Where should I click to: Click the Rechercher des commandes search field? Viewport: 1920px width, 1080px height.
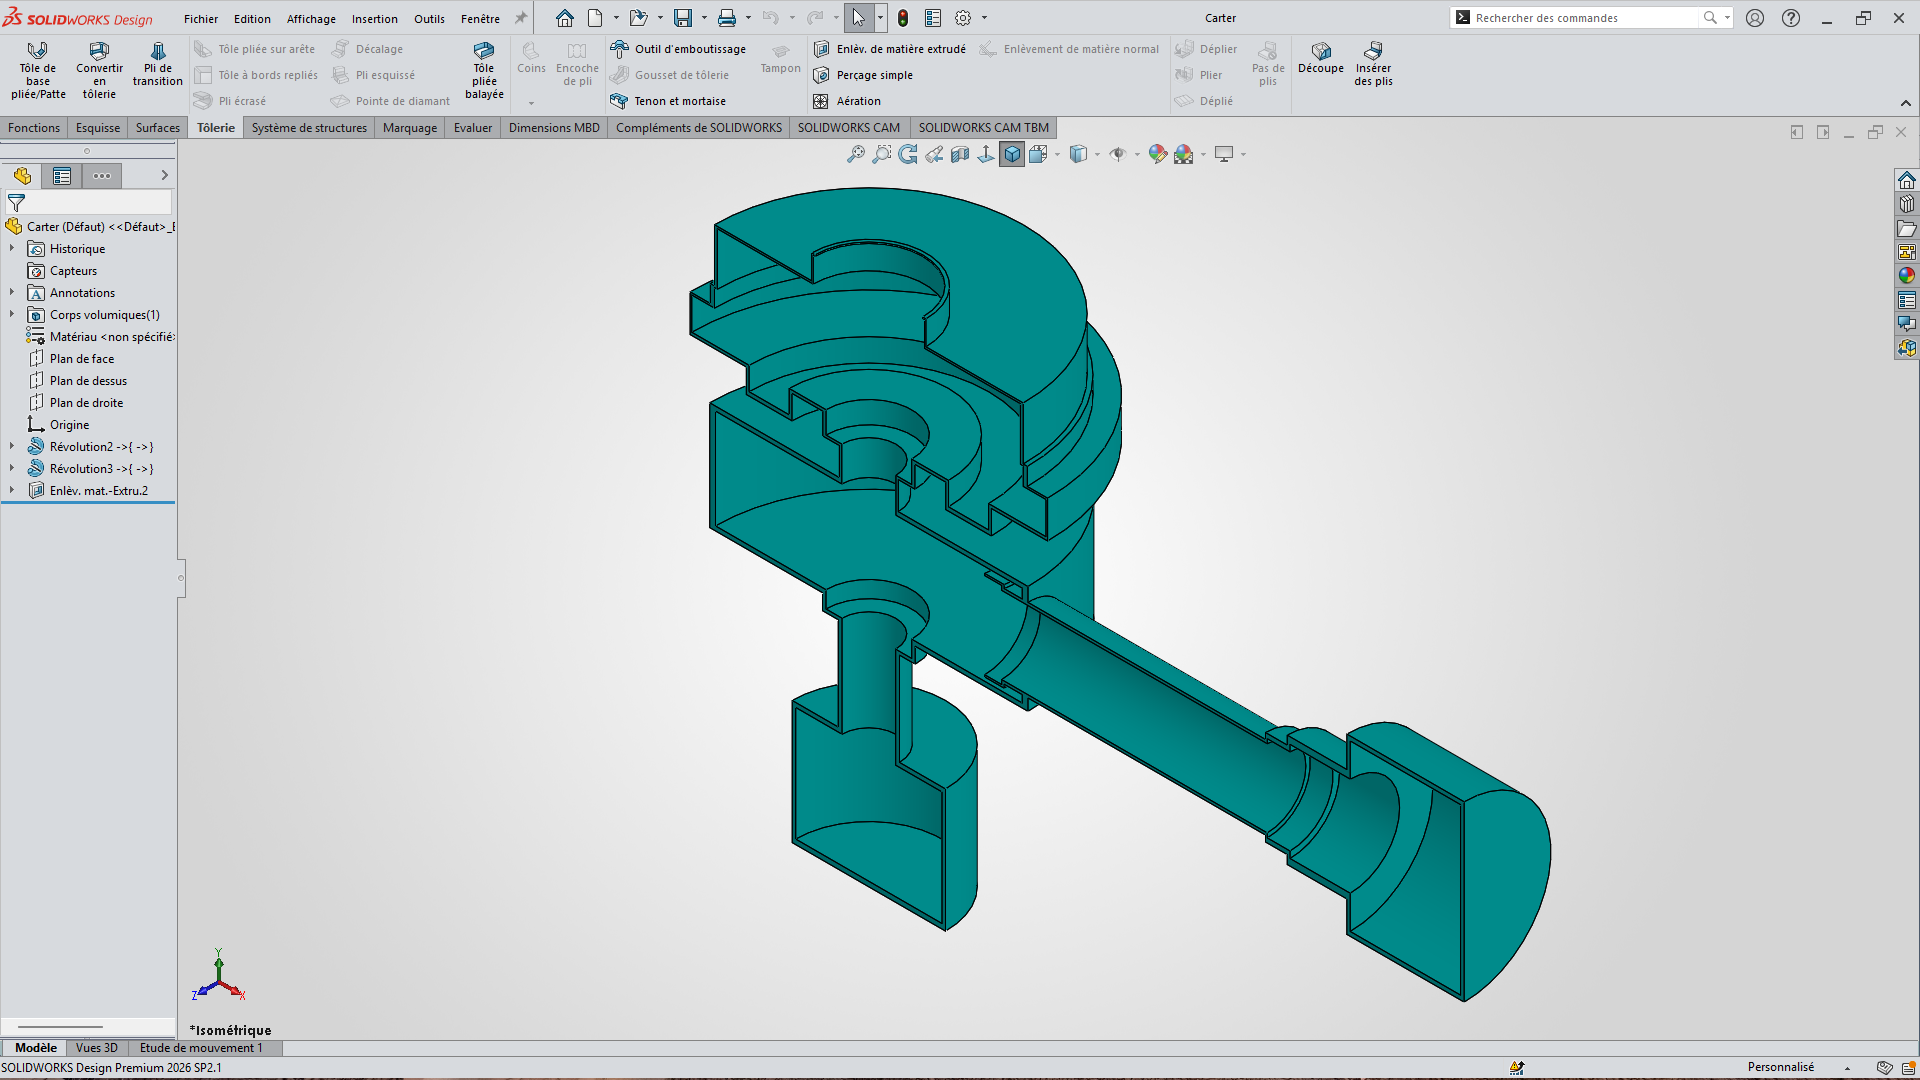(x=1585, y=18)
